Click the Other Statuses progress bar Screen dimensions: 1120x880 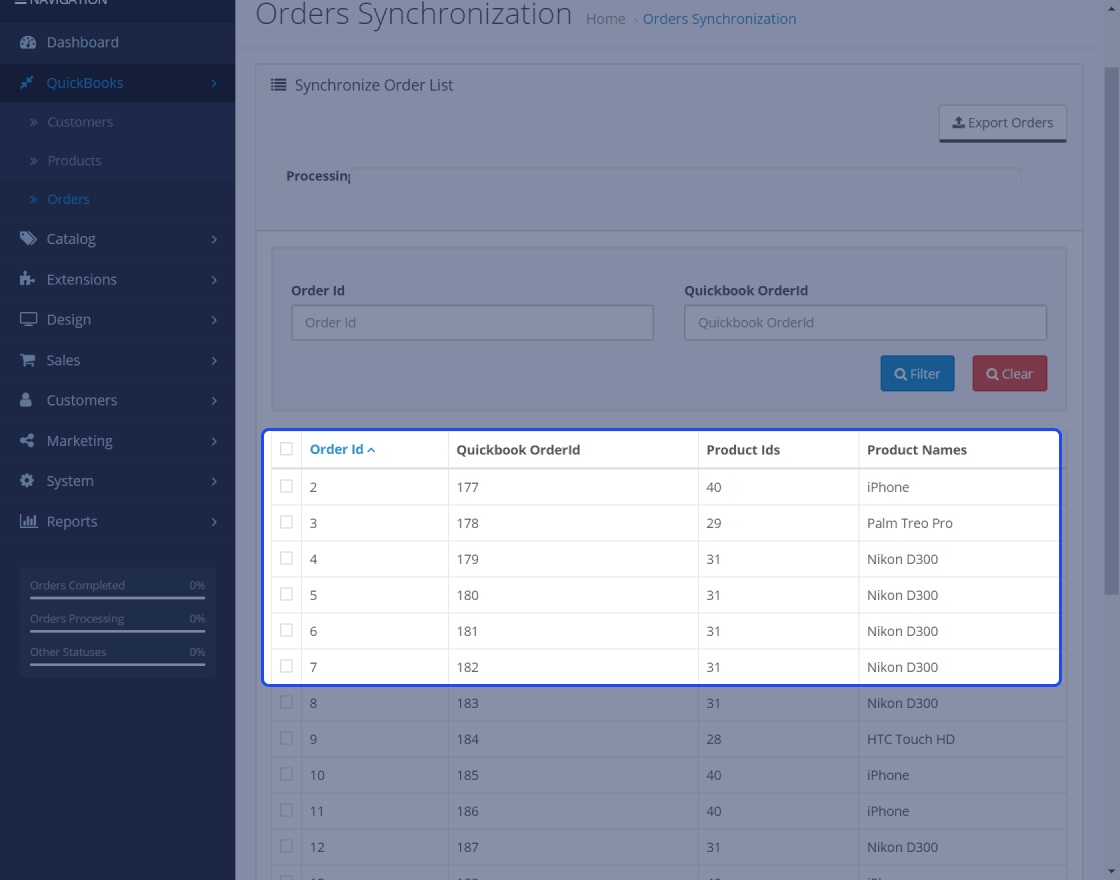point(117,664)
